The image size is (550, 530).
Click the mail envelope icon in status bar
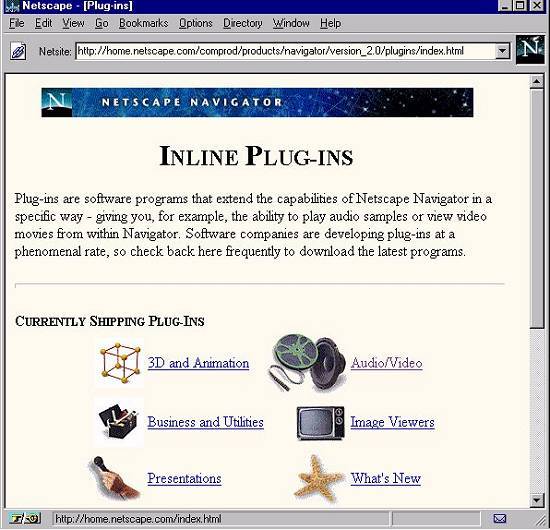(x=499, y=518)
